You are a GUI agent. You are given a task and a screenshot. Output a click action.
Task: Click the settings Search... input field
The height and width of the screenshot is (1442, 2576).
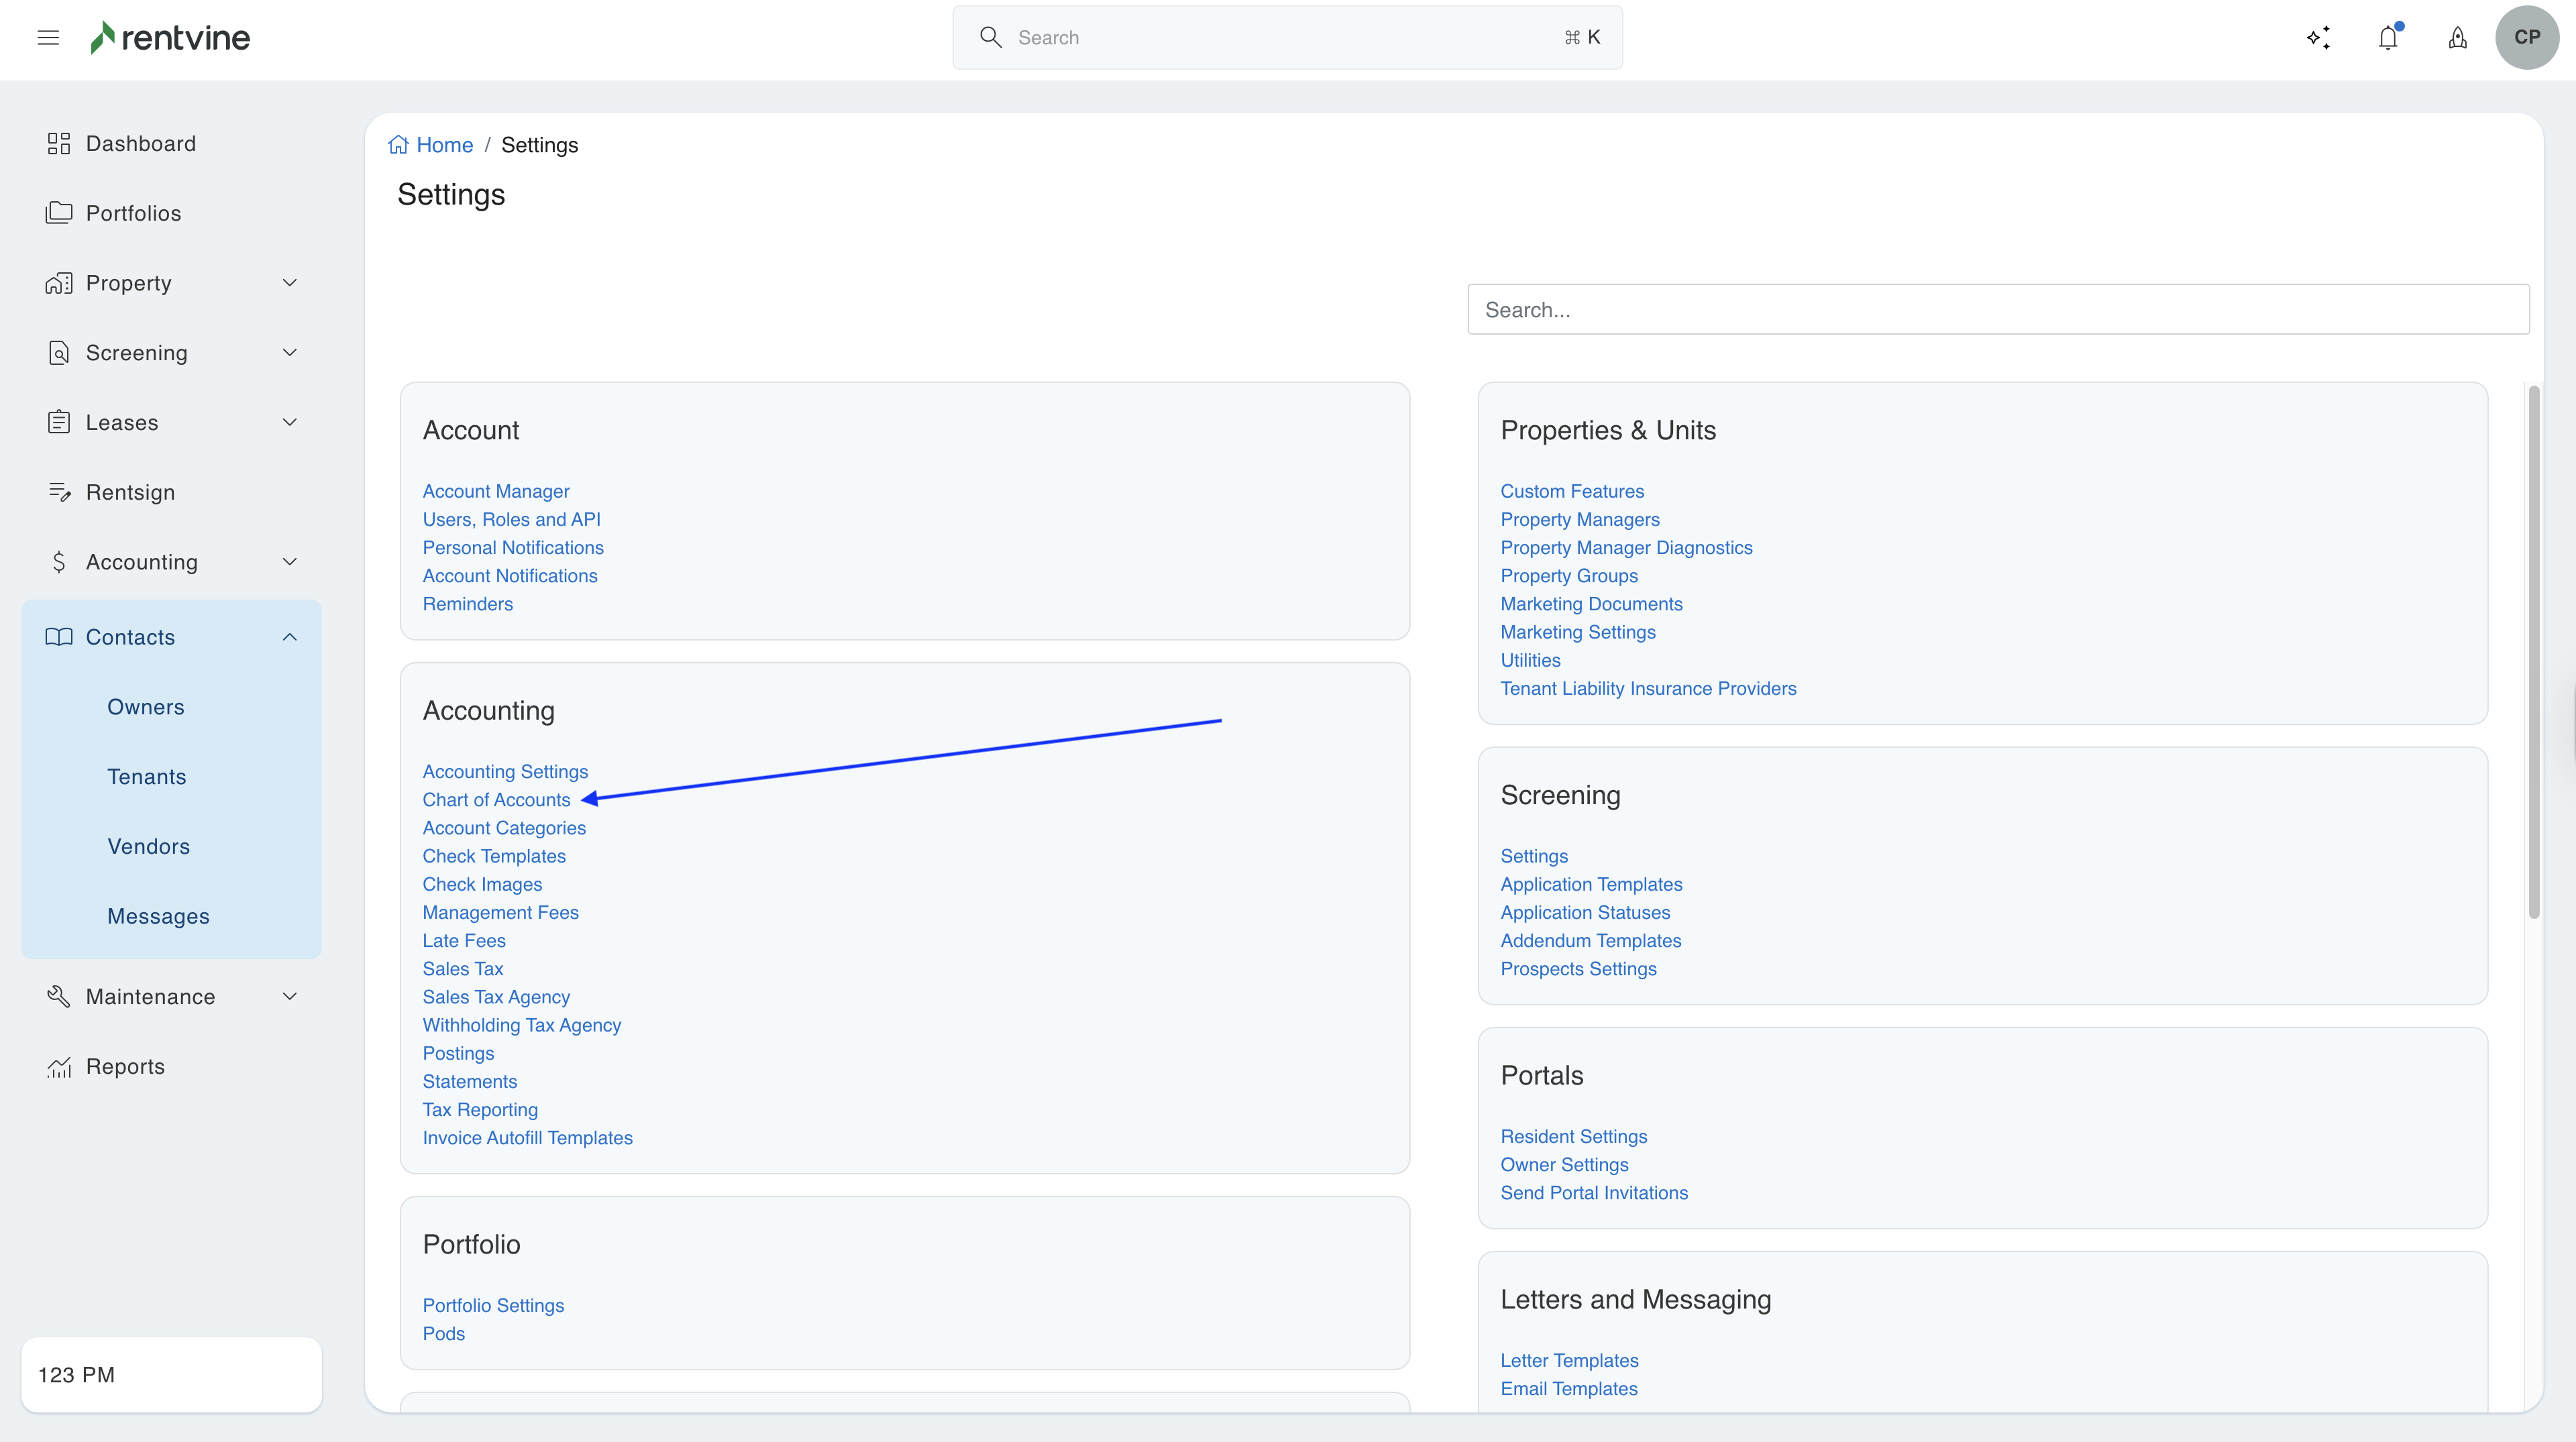click(x=1997, y=310)
